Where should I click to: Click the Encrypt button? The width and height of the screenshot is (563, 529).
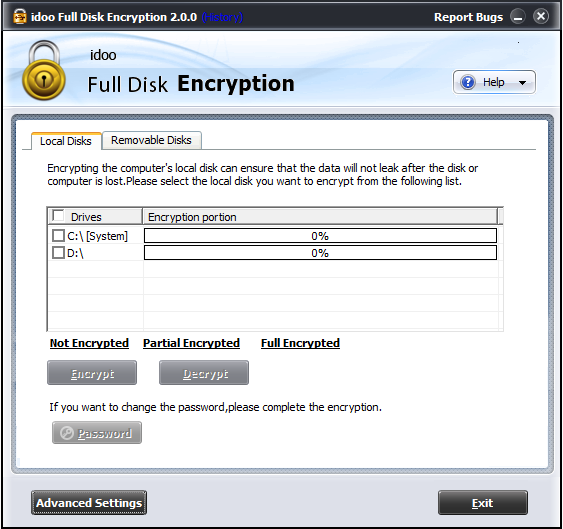[92, 373]
